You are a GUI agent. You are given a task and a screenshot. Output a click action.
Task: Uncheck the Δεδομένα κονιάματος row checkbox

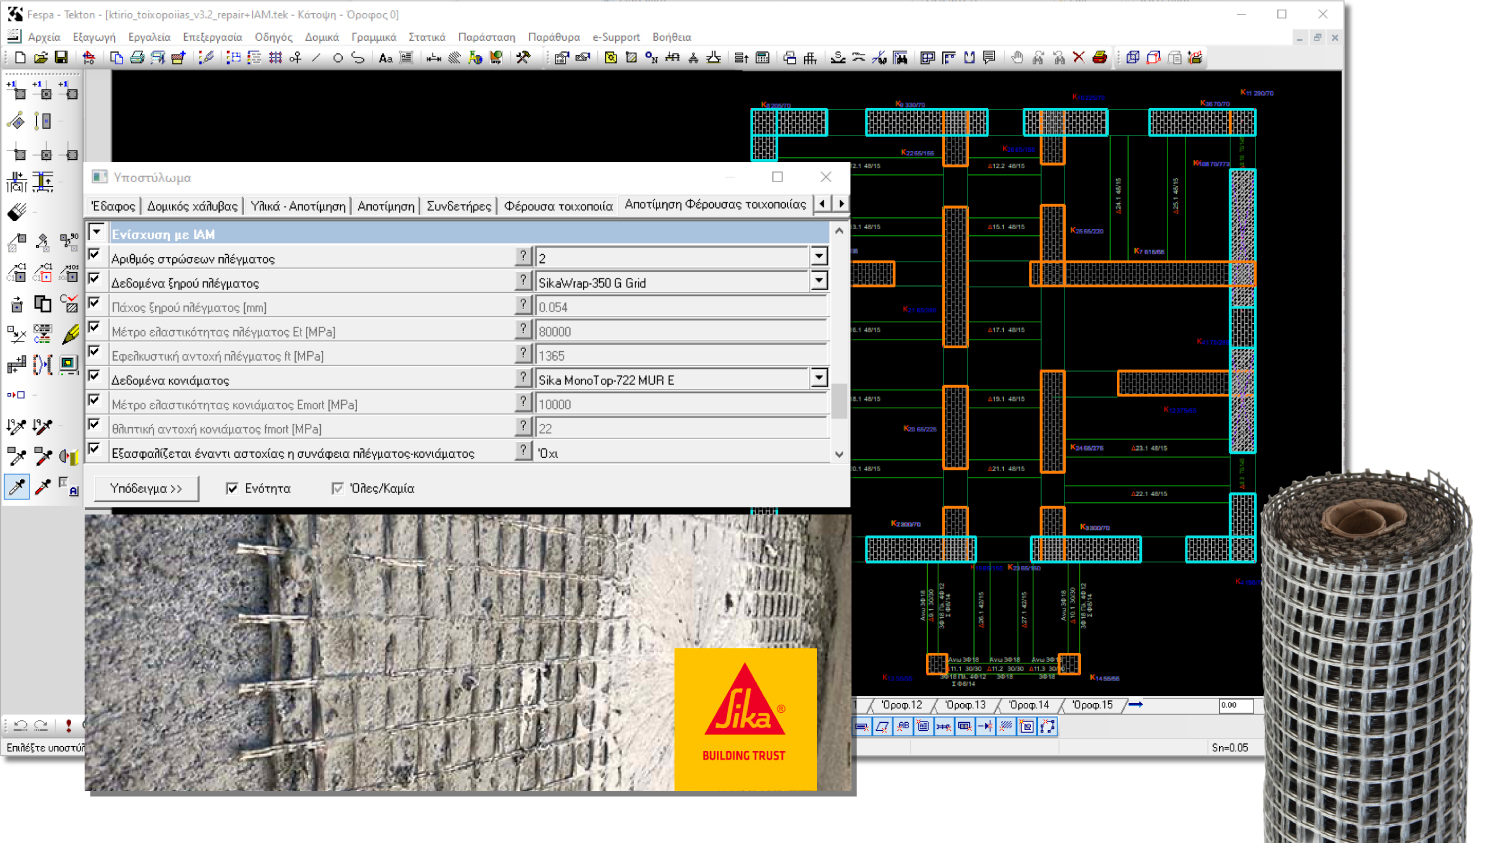pos(95,376)
